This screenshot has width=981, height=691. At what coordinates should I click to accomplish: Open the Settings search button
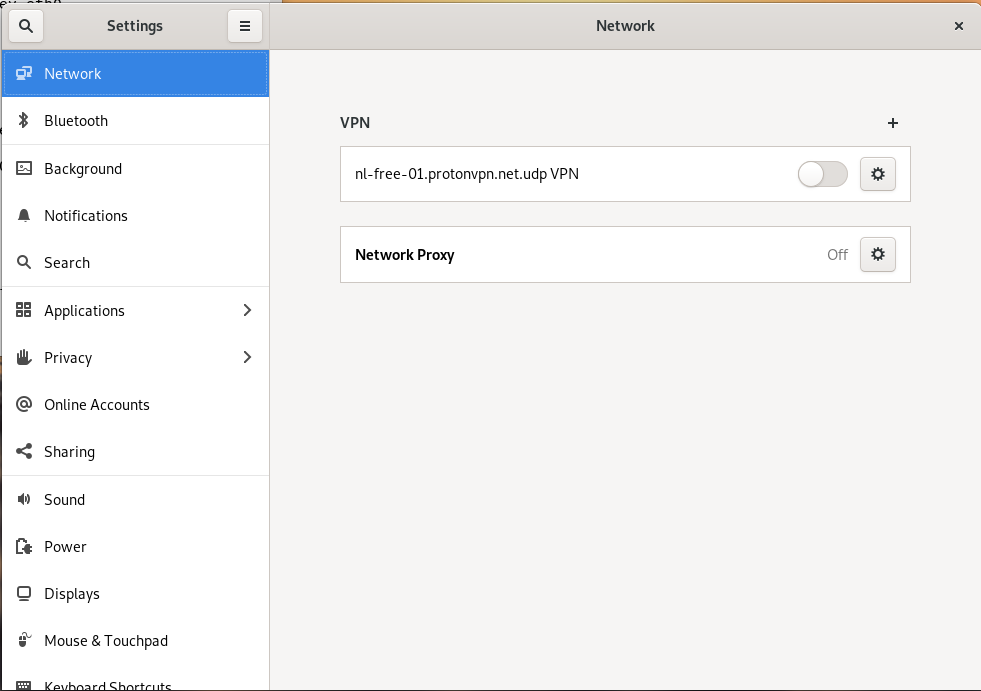(26, 26)
